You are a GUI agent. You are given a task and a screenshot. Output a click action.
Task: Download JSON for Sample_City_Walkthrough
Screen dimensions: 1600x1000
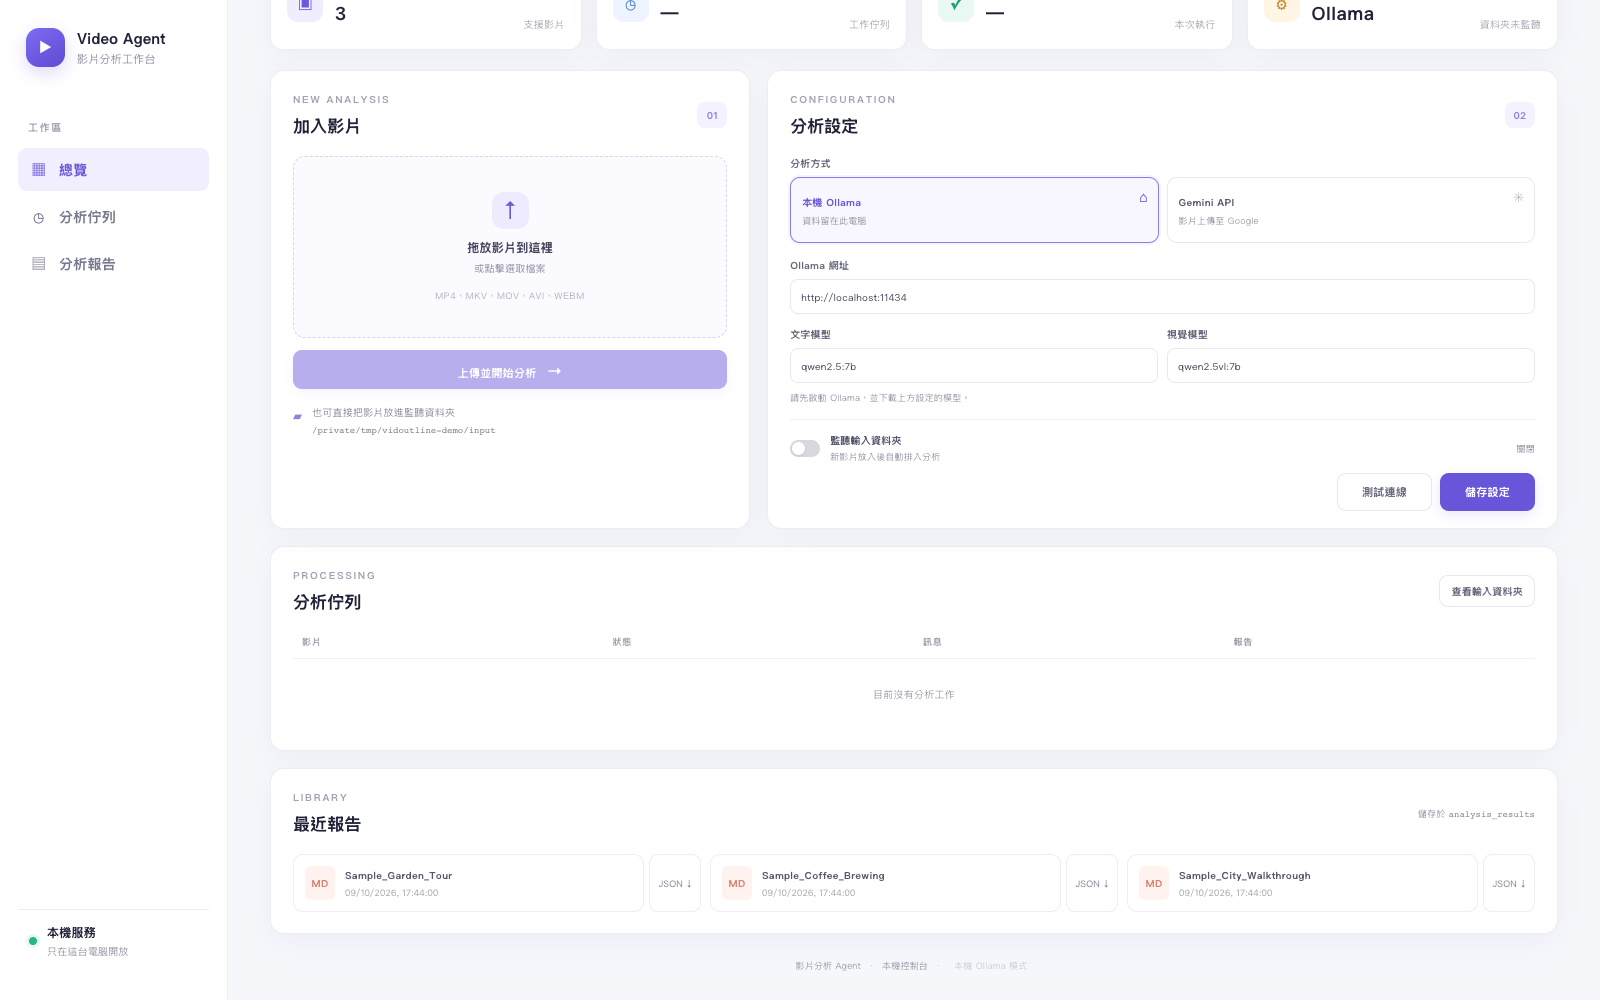[x=1509, y=883]
